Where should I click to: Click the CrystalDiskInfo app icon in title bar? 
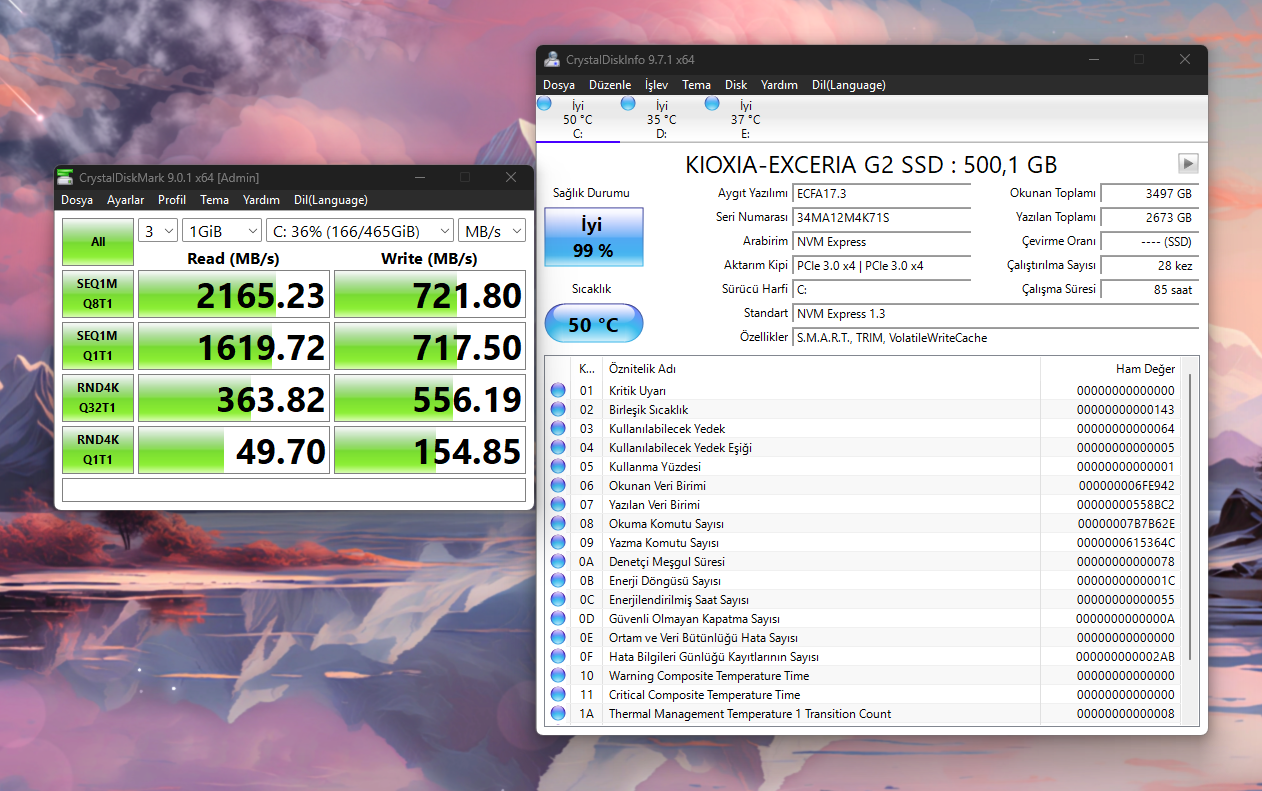[x=552, y=59]
